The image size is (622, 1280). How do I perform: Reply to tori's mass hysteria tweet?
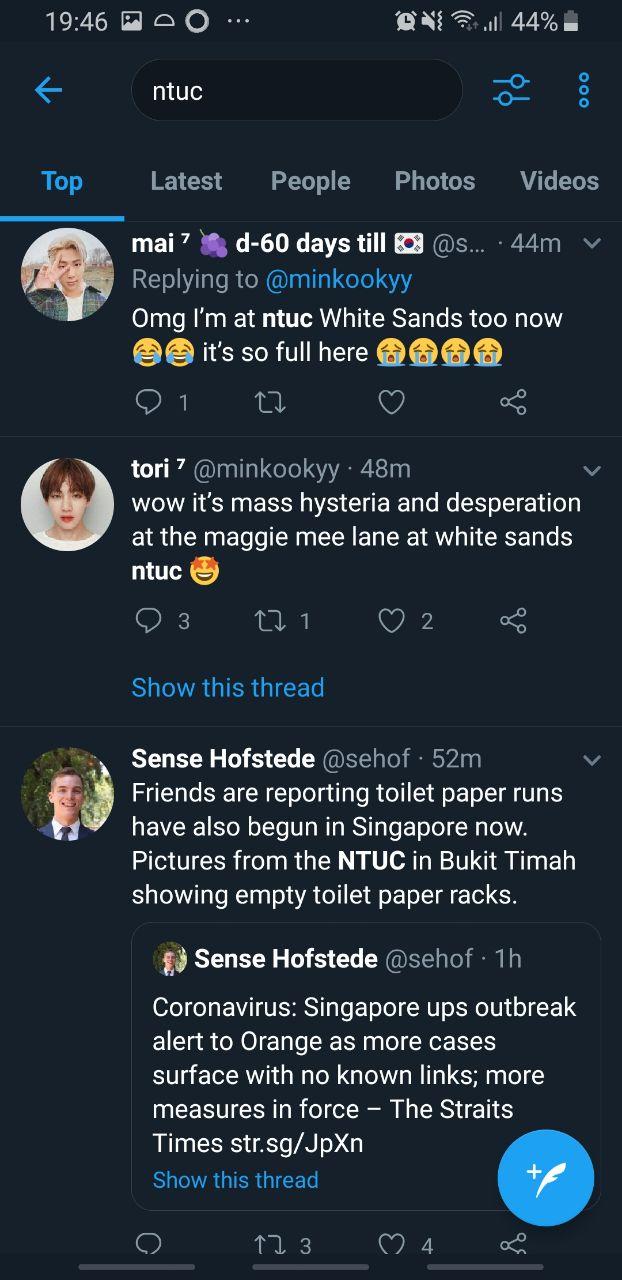tap(148, 621)
